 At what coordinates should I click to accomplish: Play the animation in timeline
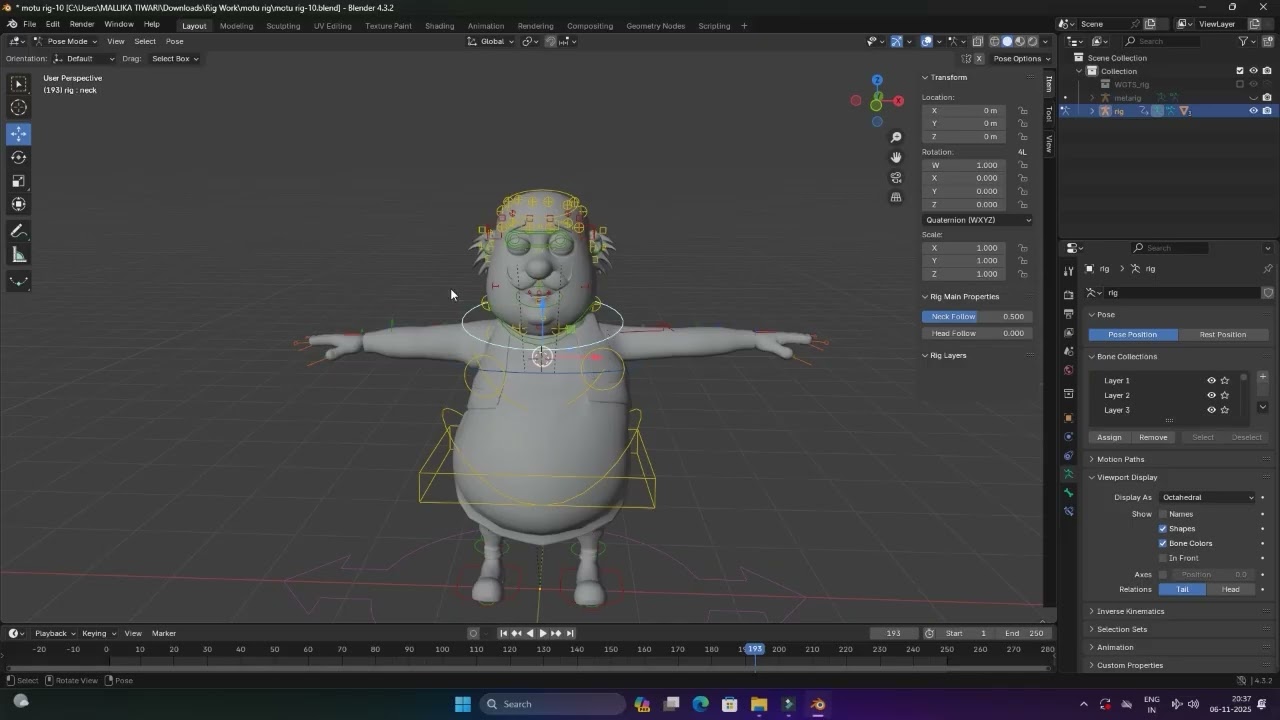tap(543, 633)
